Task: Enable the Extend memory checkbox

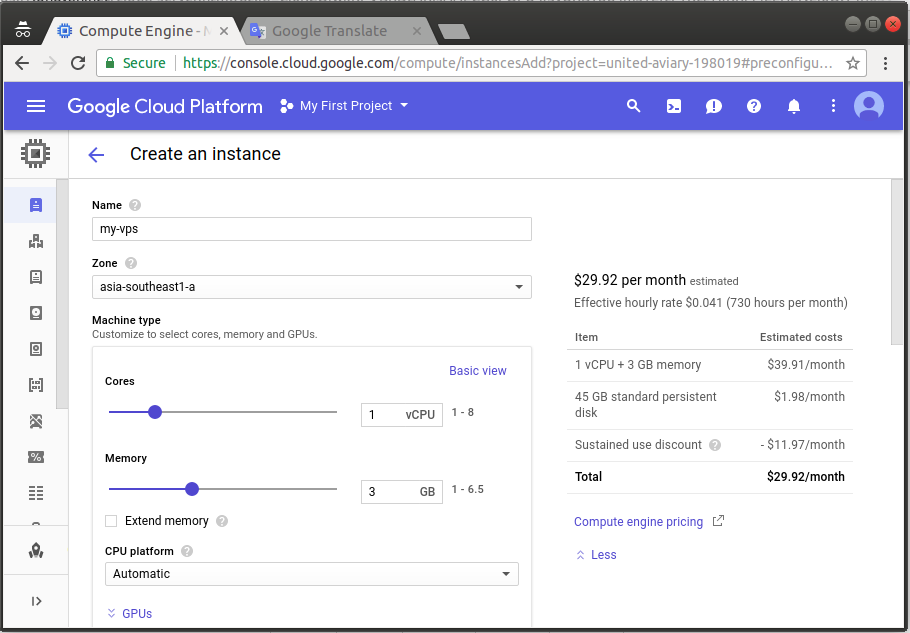Action: pos(111,521)
